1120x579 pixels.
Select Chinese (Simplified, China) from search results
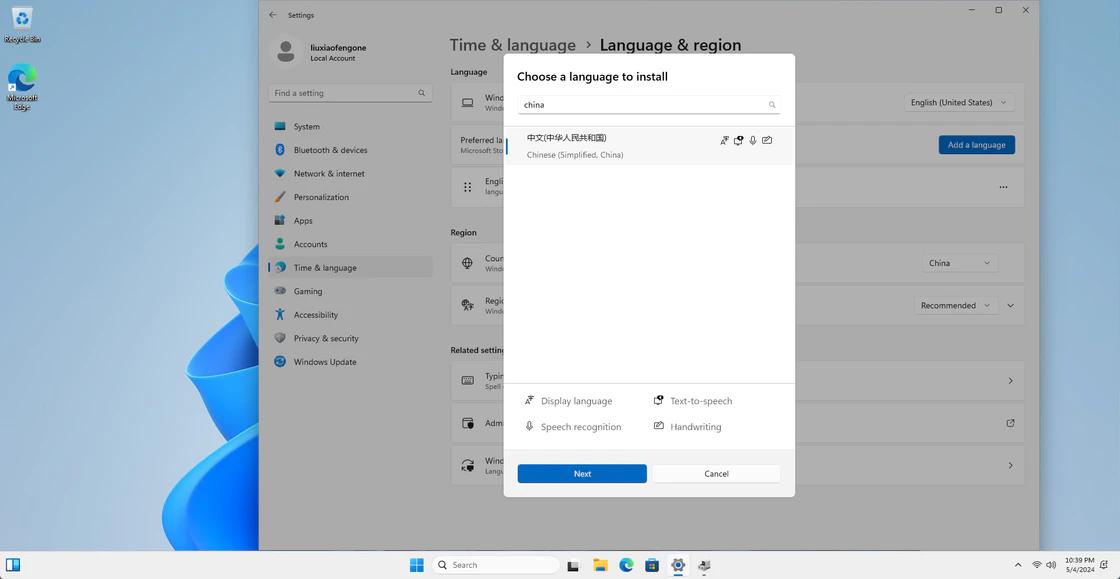point(600,145)
